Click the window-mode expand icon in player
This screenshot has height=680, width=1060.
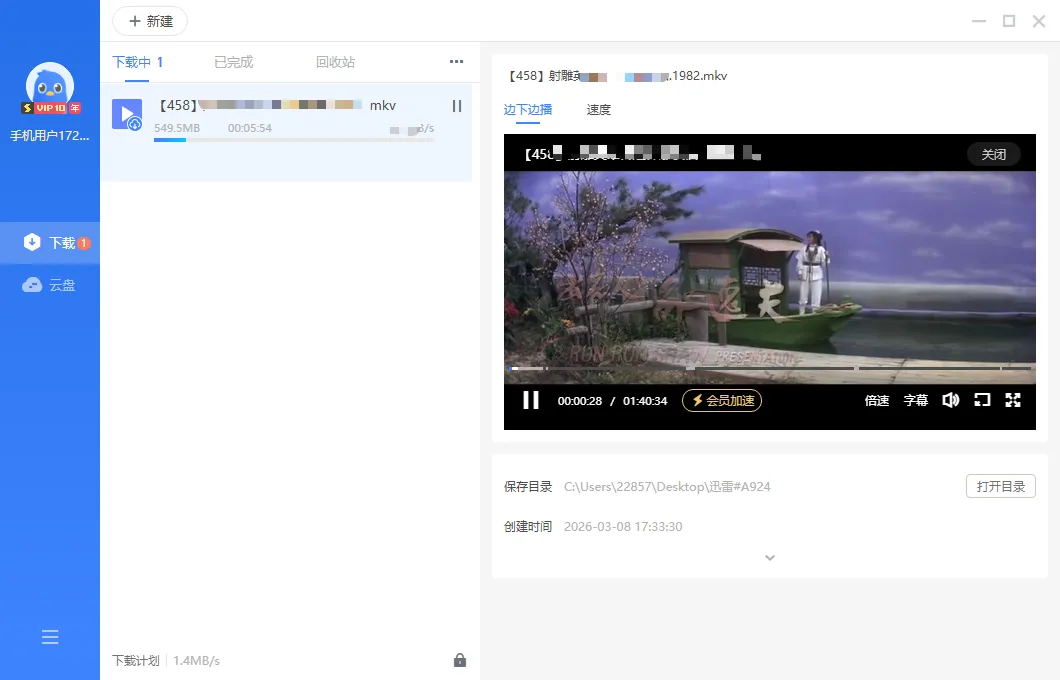982,400
